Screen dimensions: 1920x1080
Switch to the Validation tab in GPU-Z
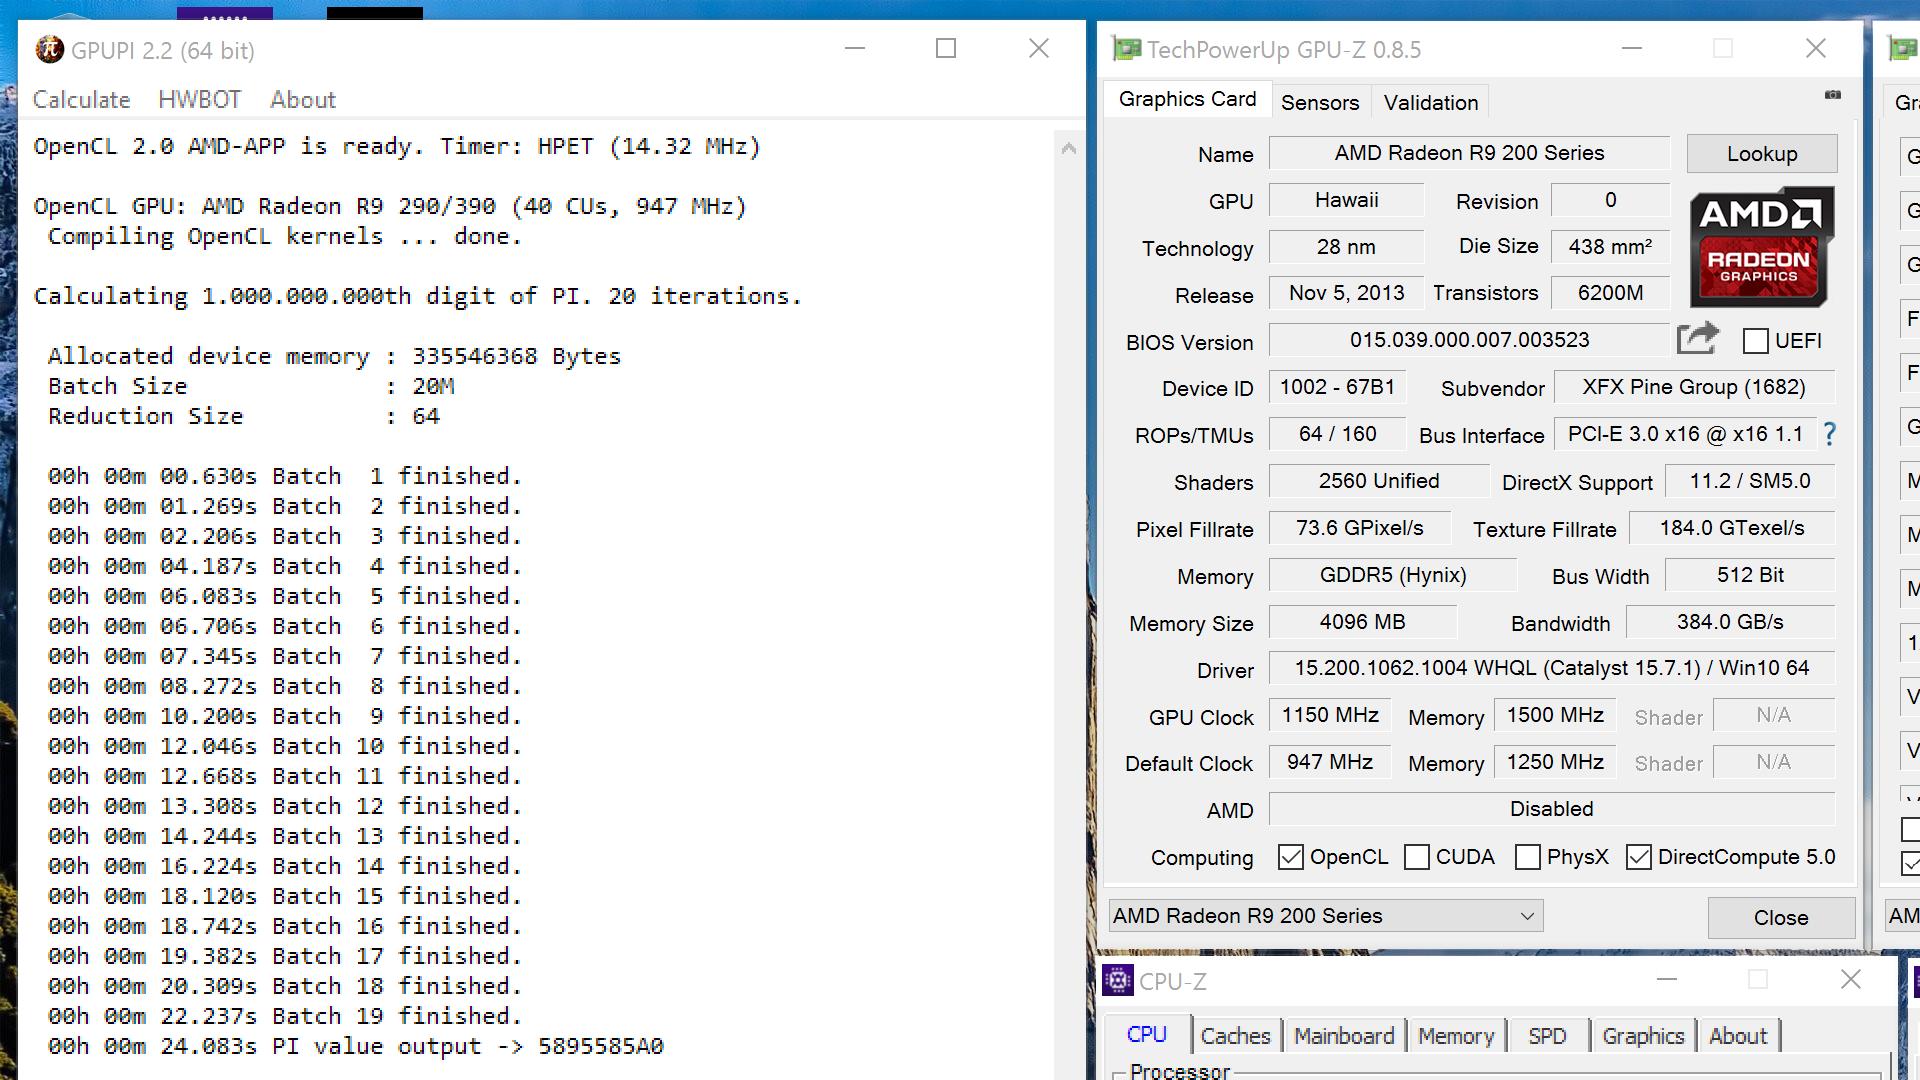1430,103
